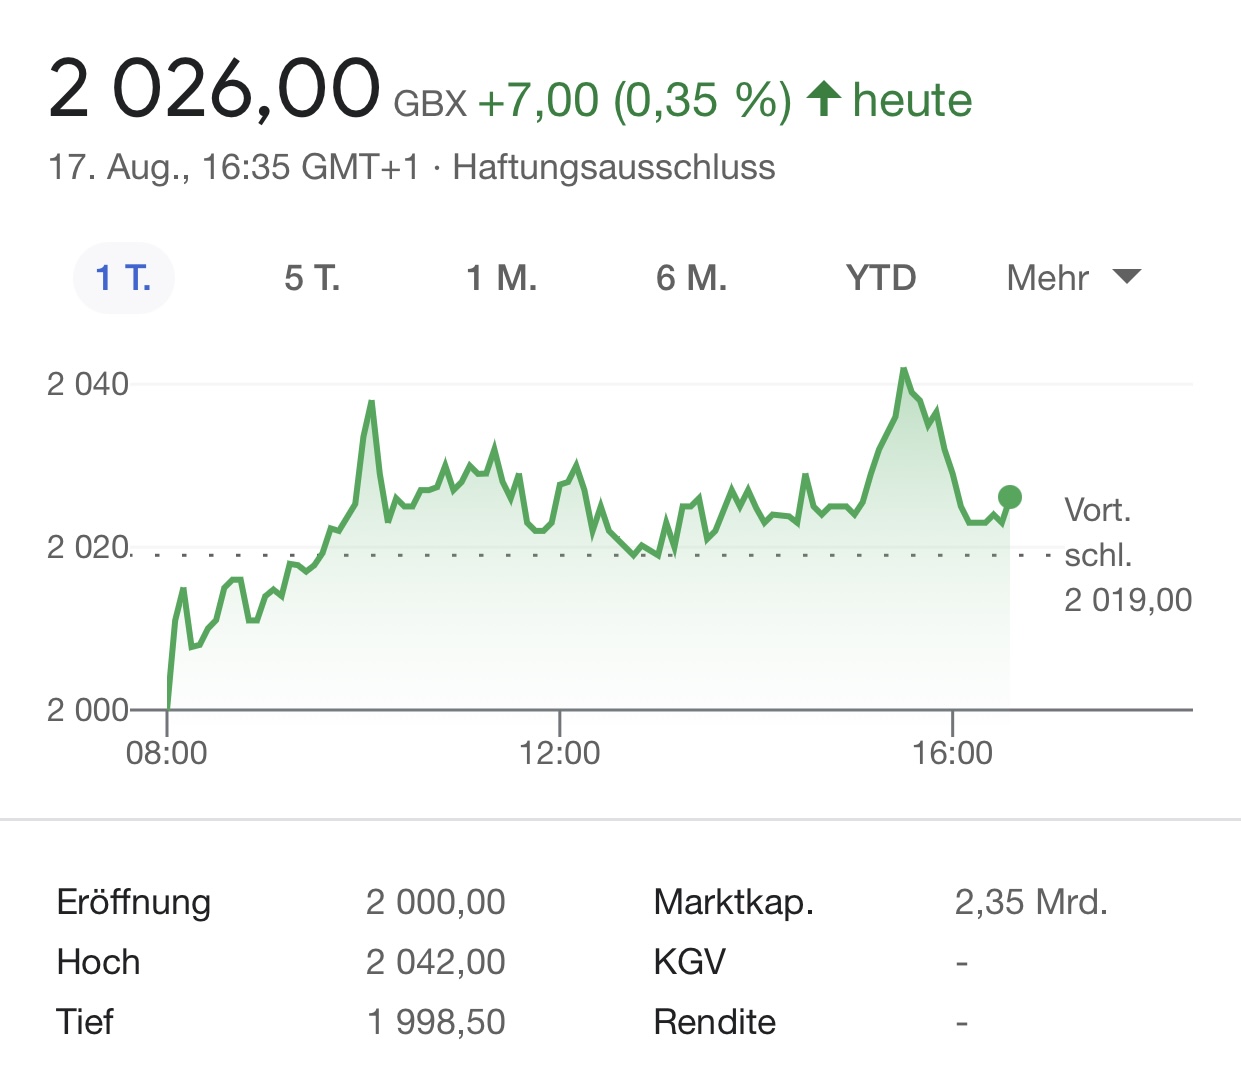The width and height of the screenshot is (1241, 1065).
Task: Open the YTD chart range
Action: (x=880, y=277)
